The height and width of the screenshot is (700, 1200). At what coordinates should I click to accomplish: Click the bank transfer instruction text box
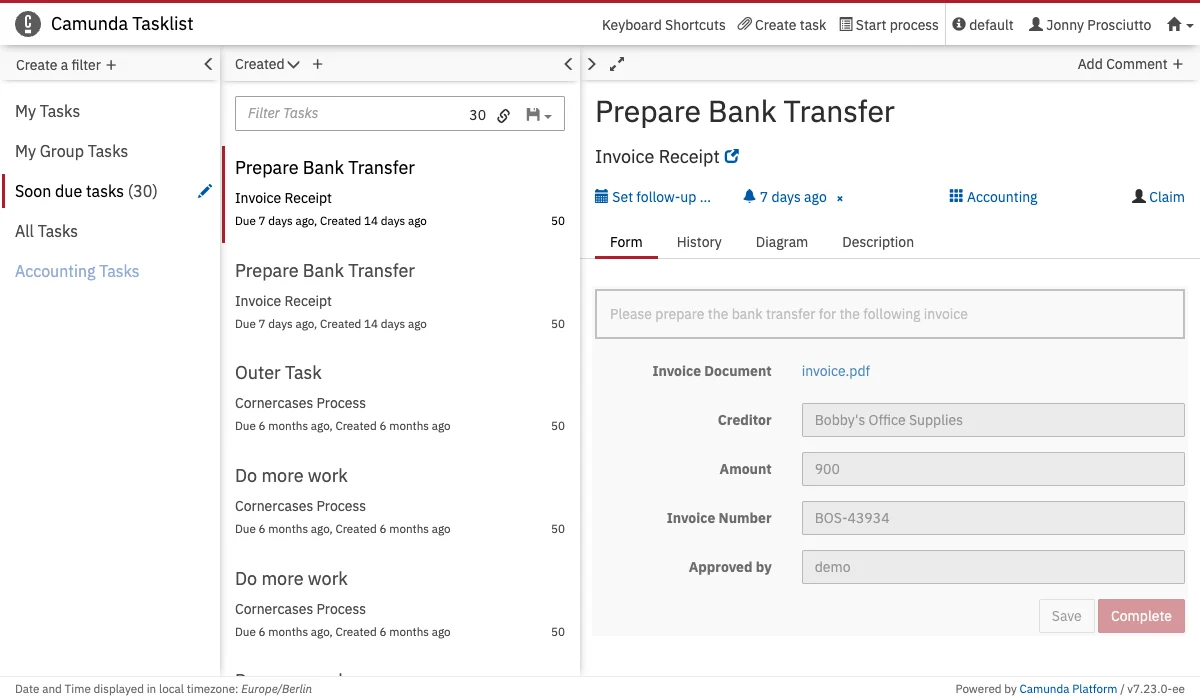[890, 314]
